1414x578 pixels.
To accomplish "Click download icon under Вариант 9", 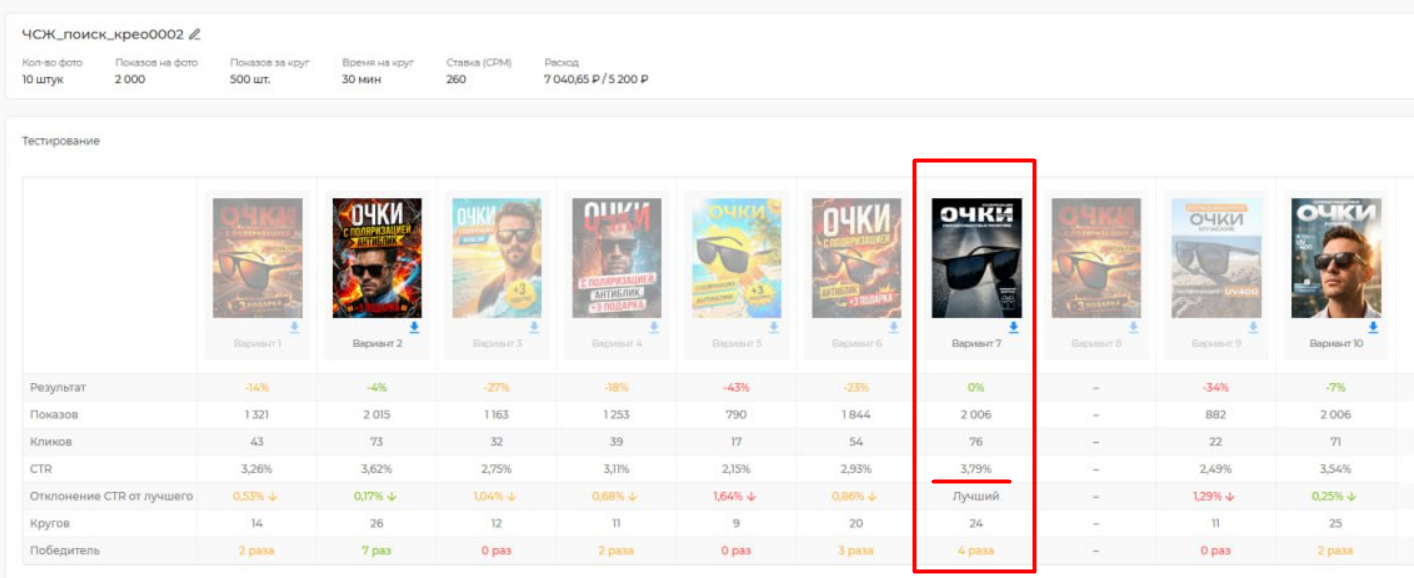I will click(1253, 327).
